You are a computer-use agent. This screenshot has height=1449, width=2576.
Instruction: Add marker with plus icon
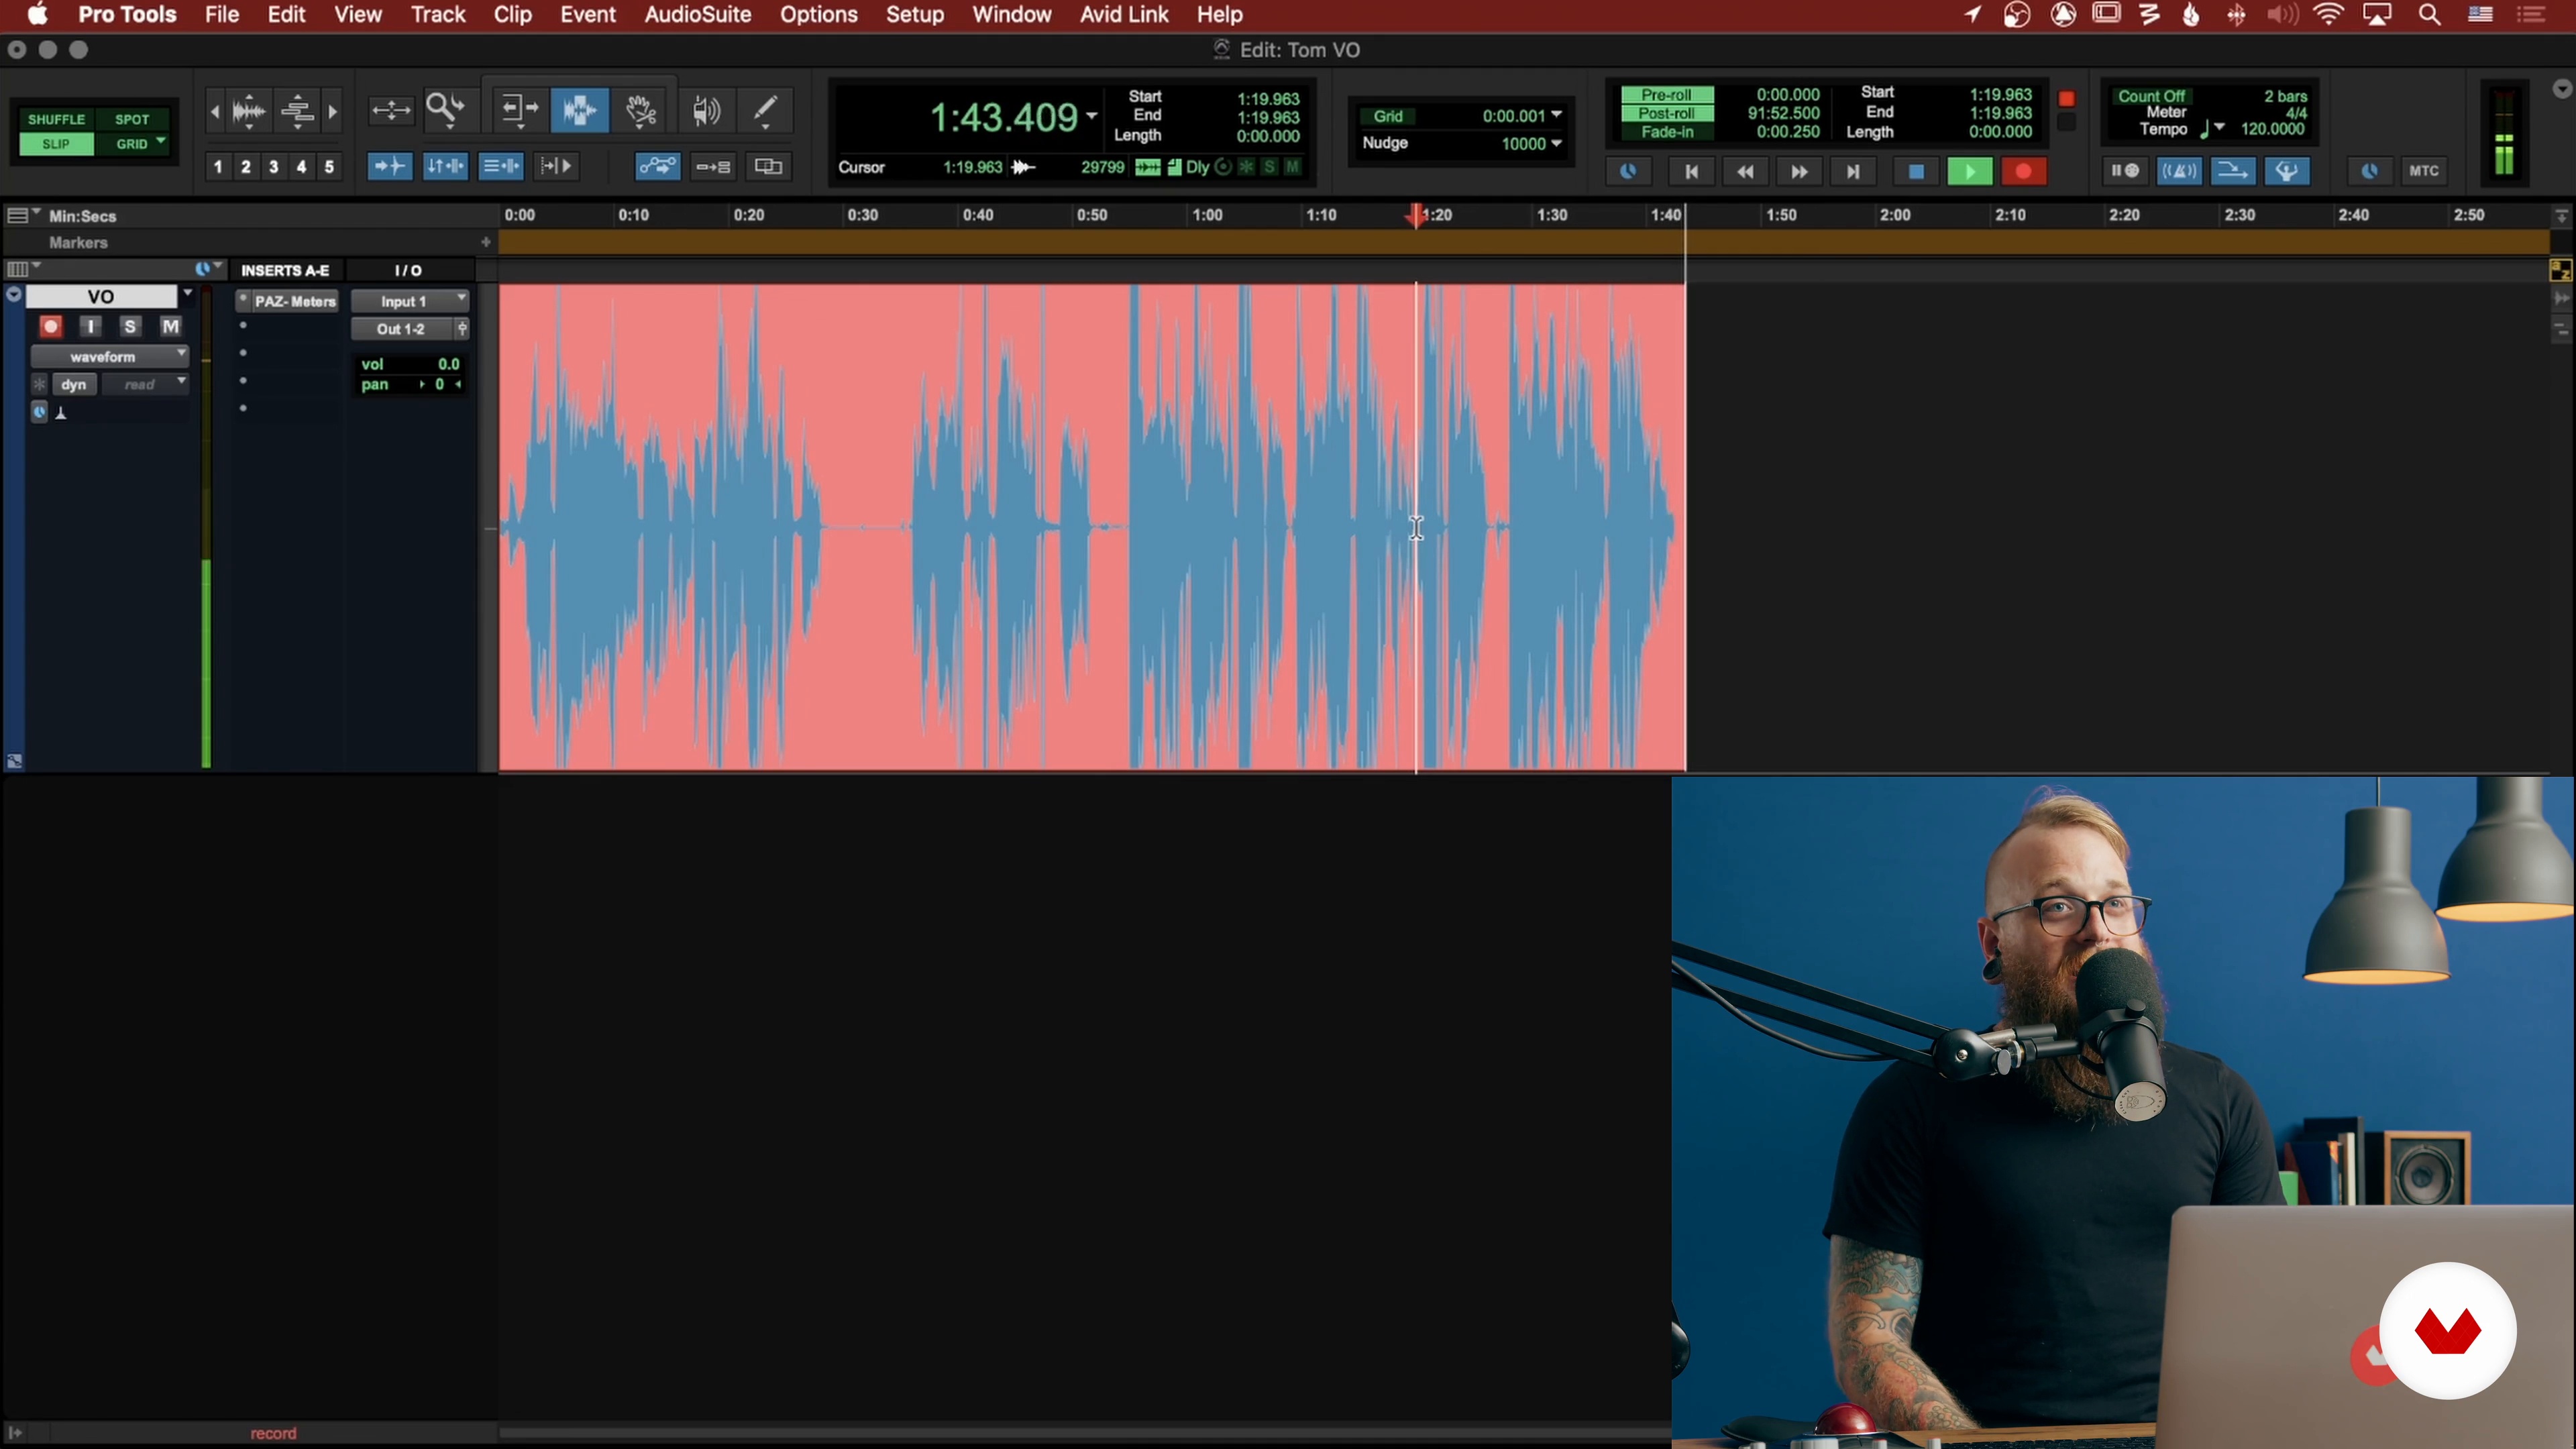click(486, 242)
